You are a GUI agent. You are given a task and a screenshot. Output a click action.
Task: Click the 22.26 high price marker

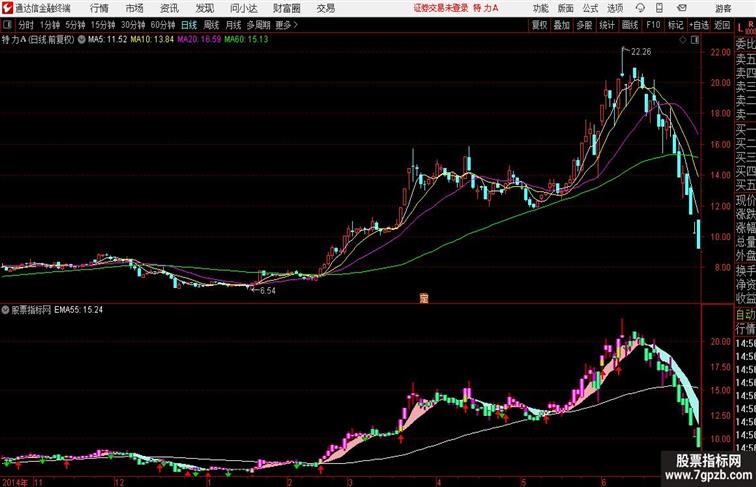(641, 52)
